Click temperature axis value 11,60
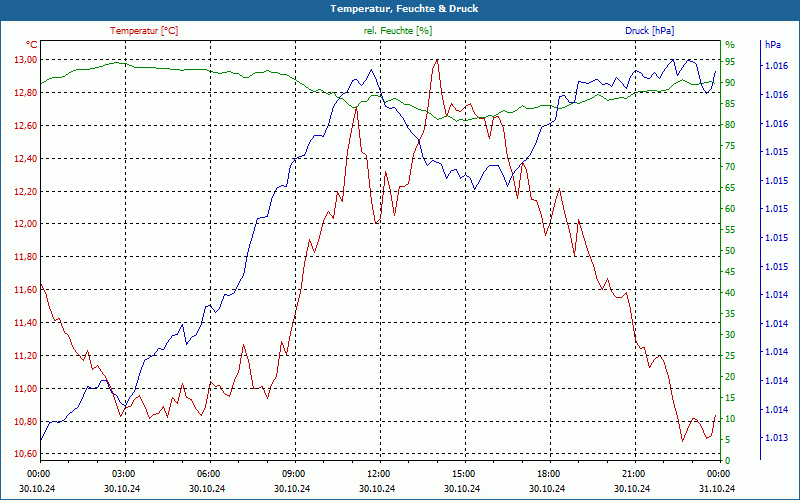800x500 pixels. coord(24,289)
